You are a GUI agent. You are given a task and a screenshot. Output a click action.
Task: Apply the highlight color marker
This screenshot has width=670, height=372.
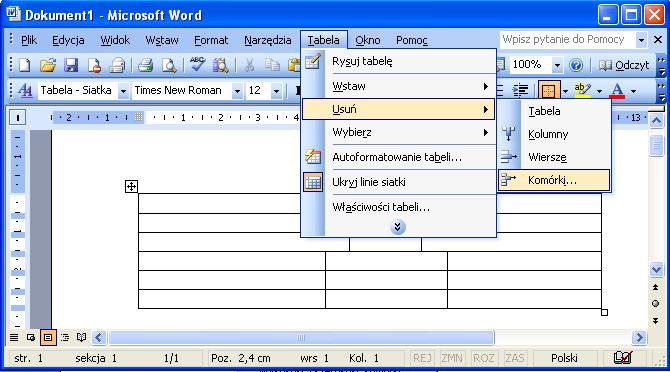[x=583, y=91]
